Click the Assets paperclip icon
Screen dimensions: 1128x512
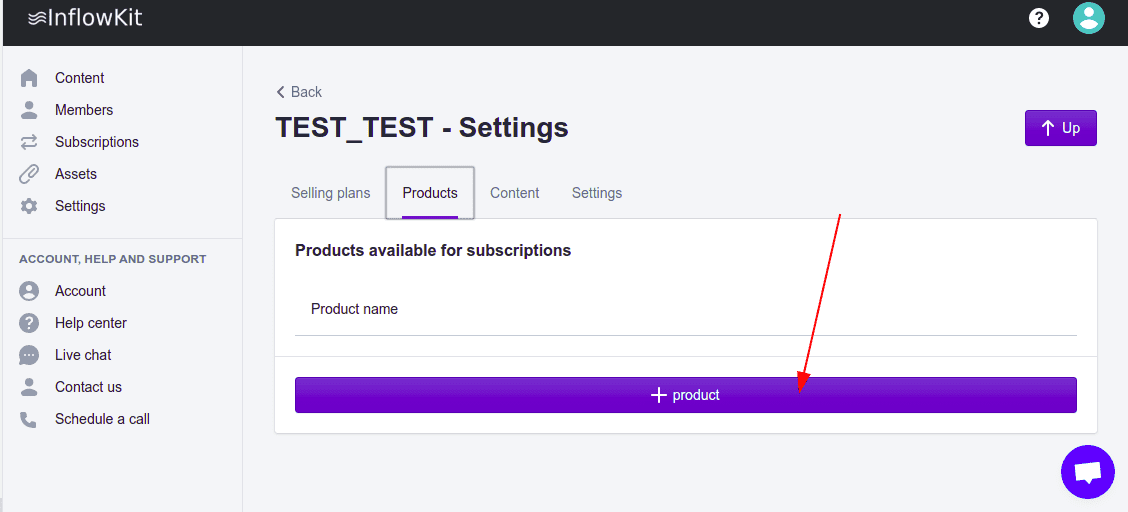point(29,174)
